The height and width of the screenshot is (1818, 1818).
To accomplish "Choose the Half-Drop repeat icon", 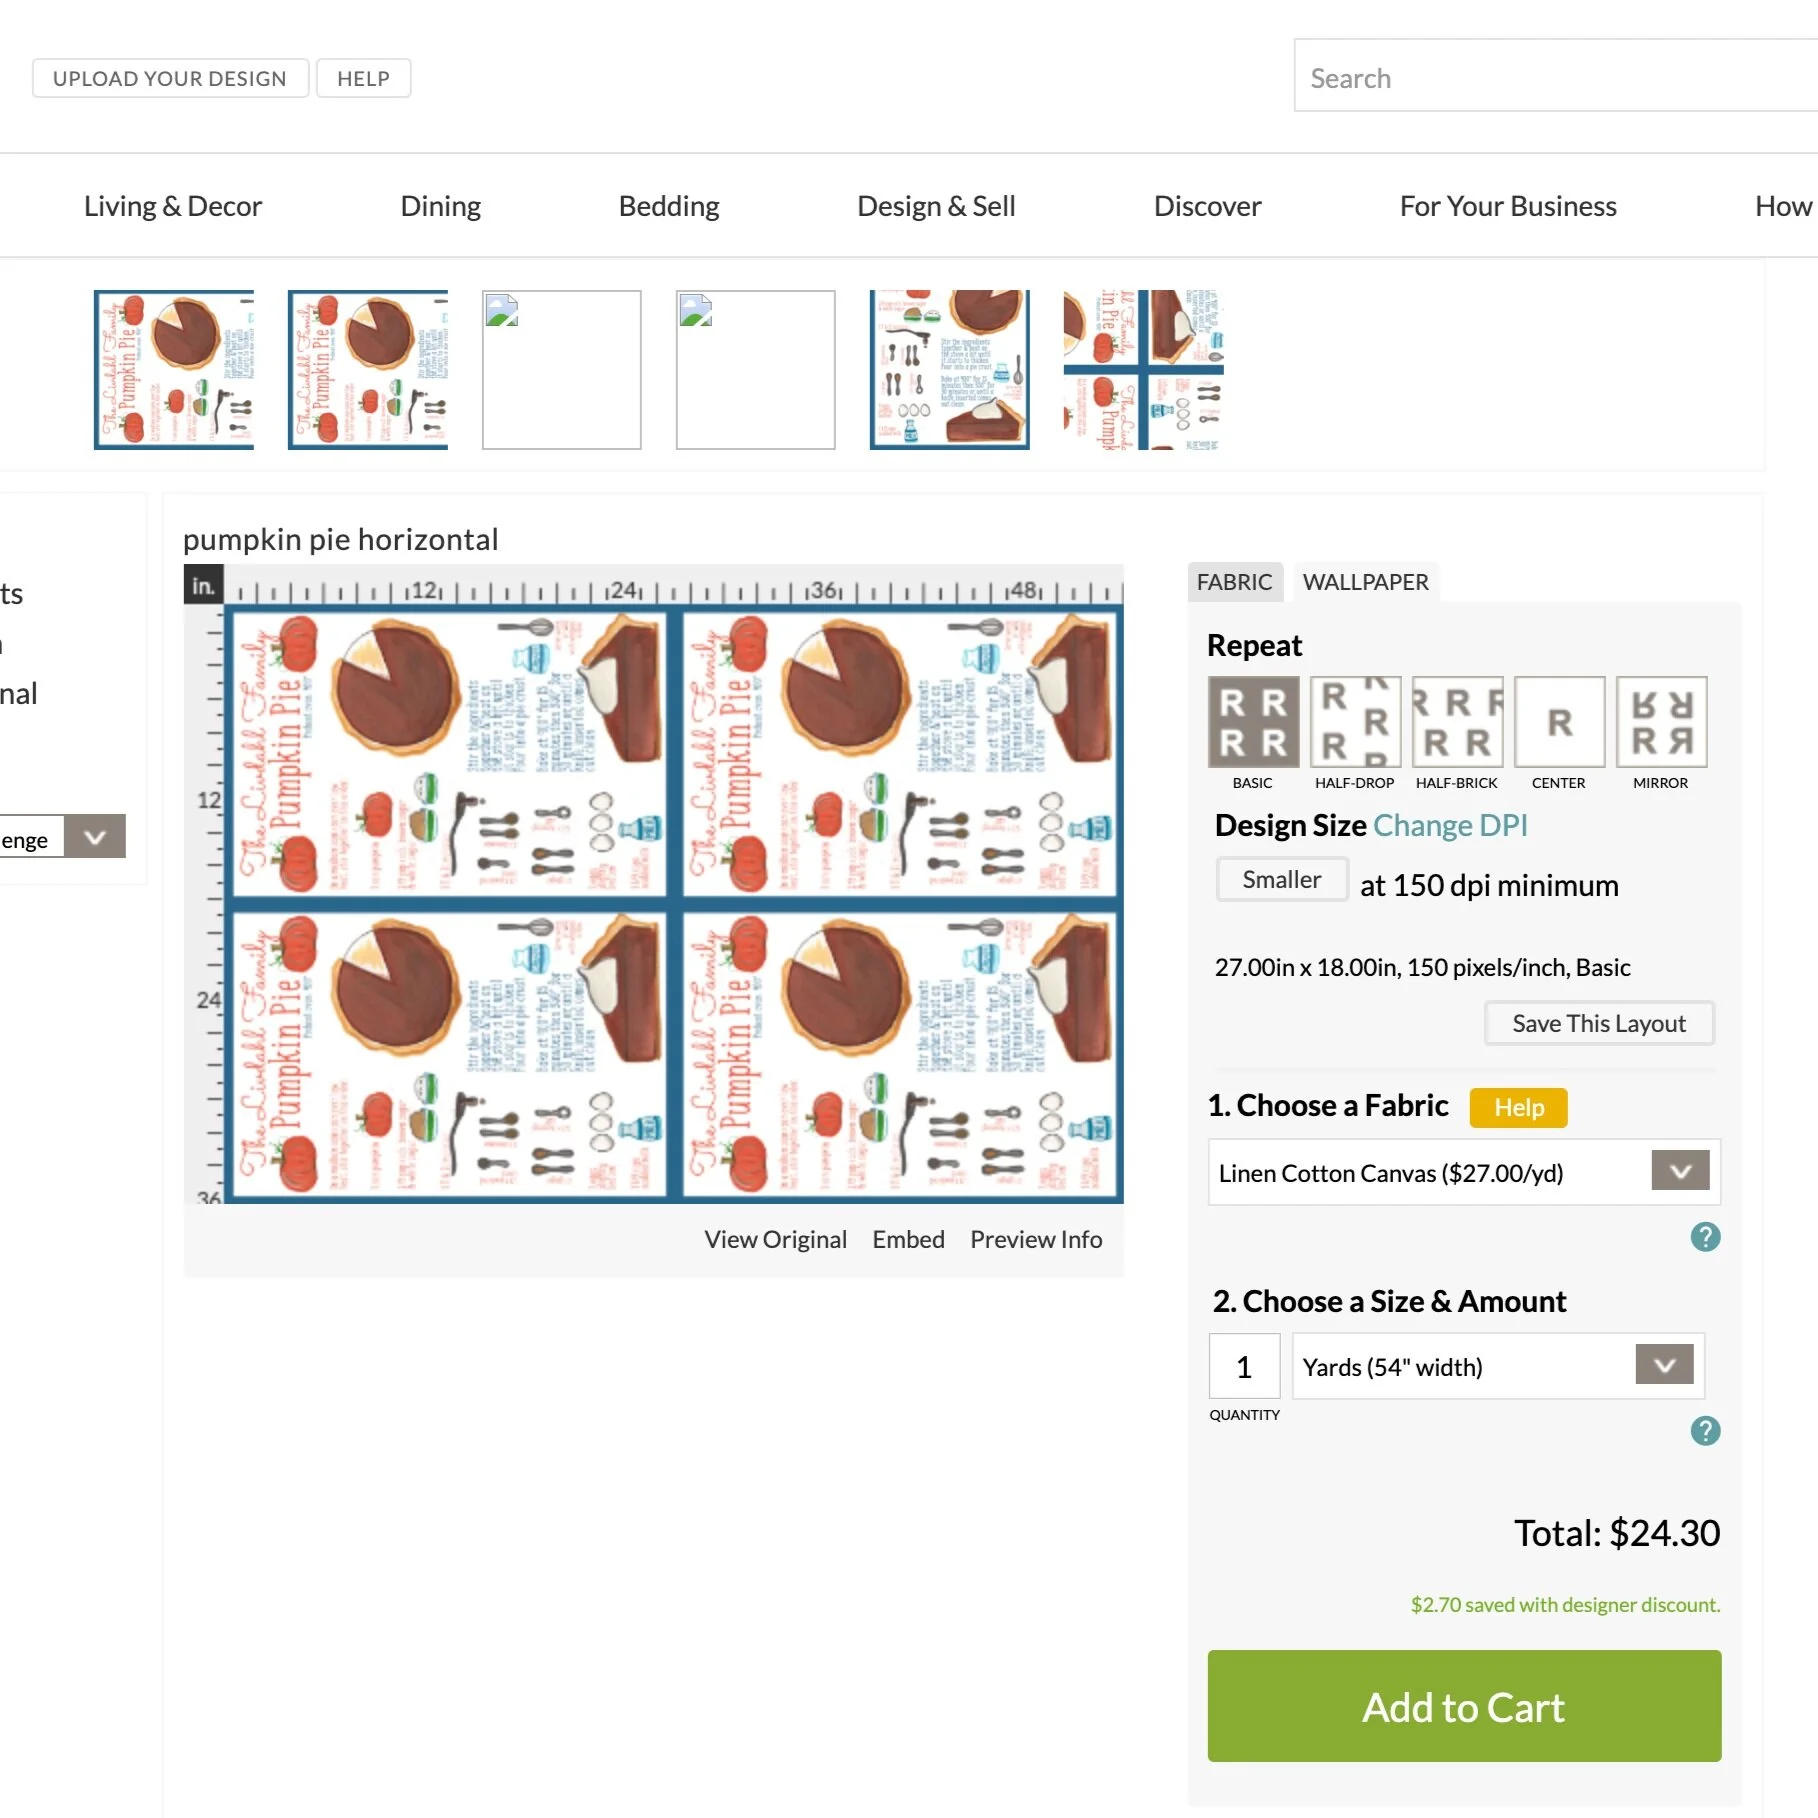I will coord(1355,721).
